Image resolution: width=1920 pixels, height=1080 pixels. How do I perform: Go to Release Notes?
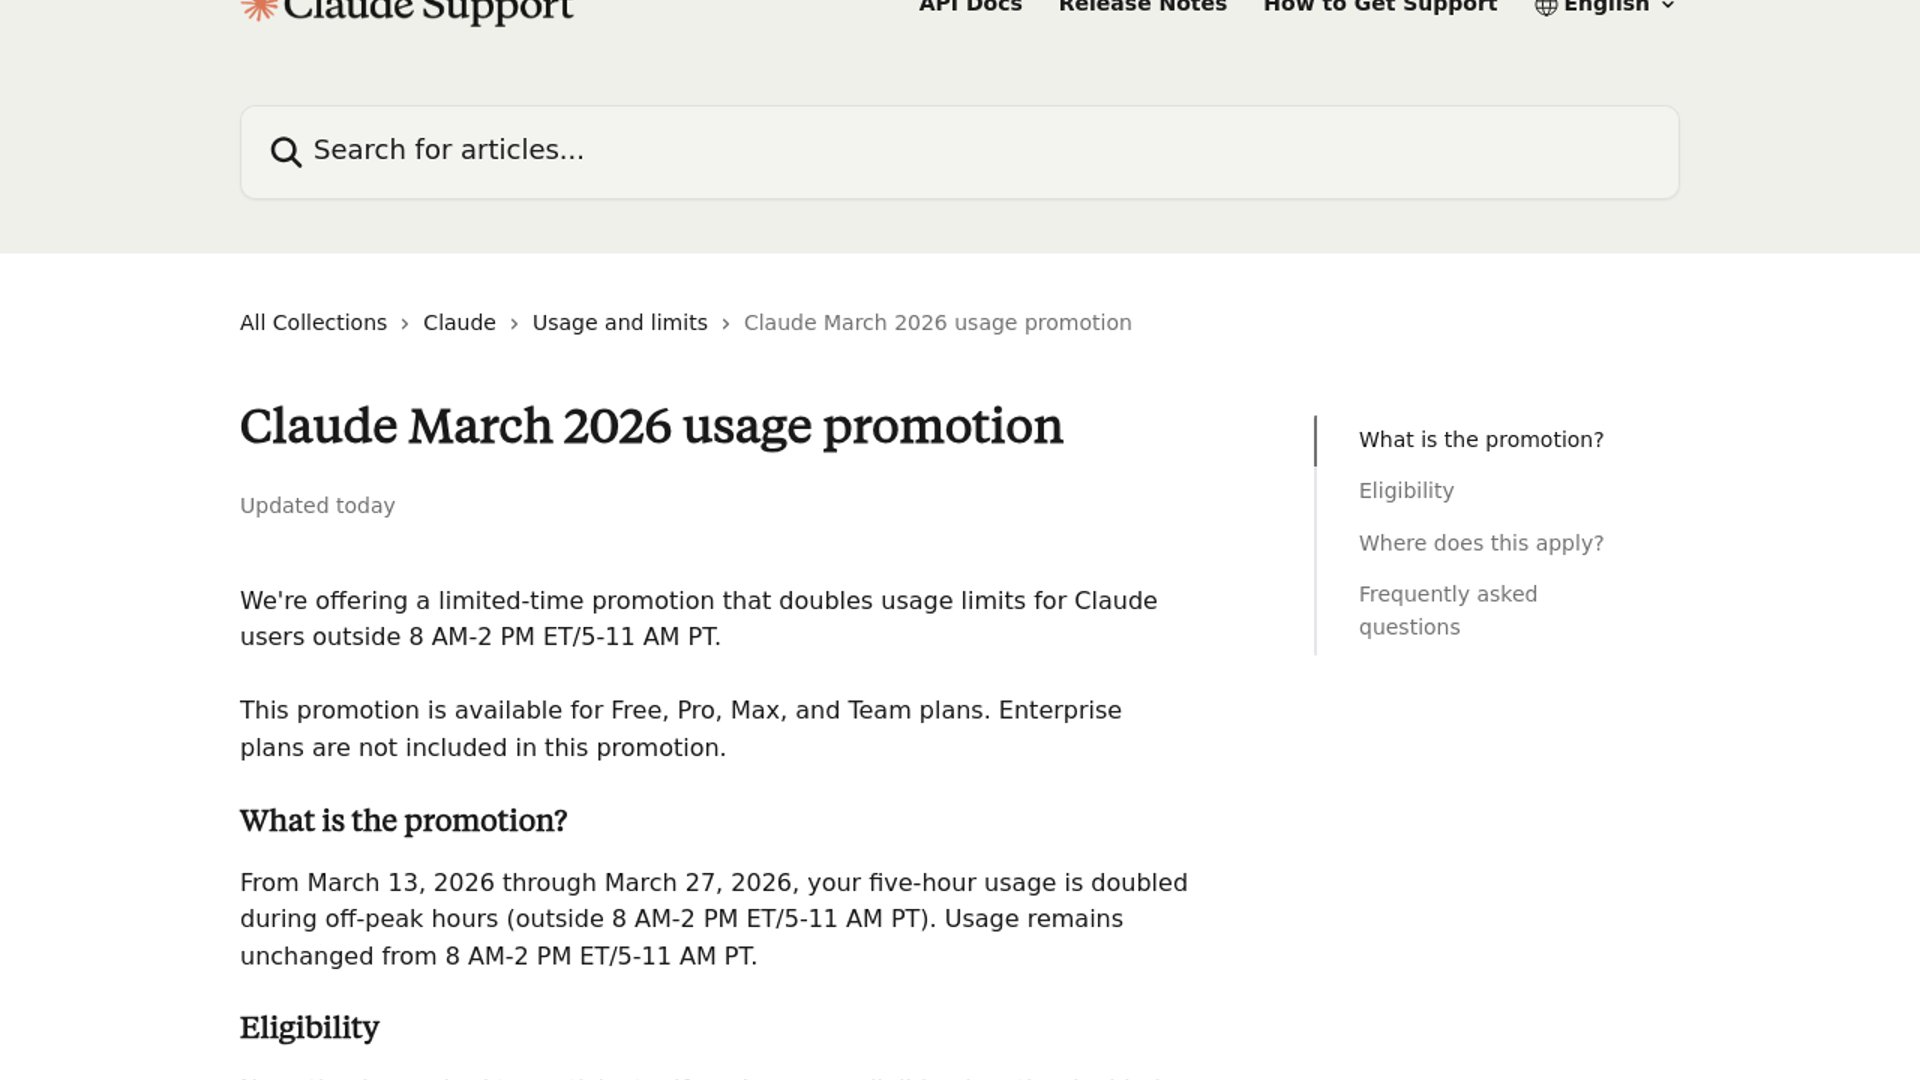pyautogui.click(x=1142, y=6)
